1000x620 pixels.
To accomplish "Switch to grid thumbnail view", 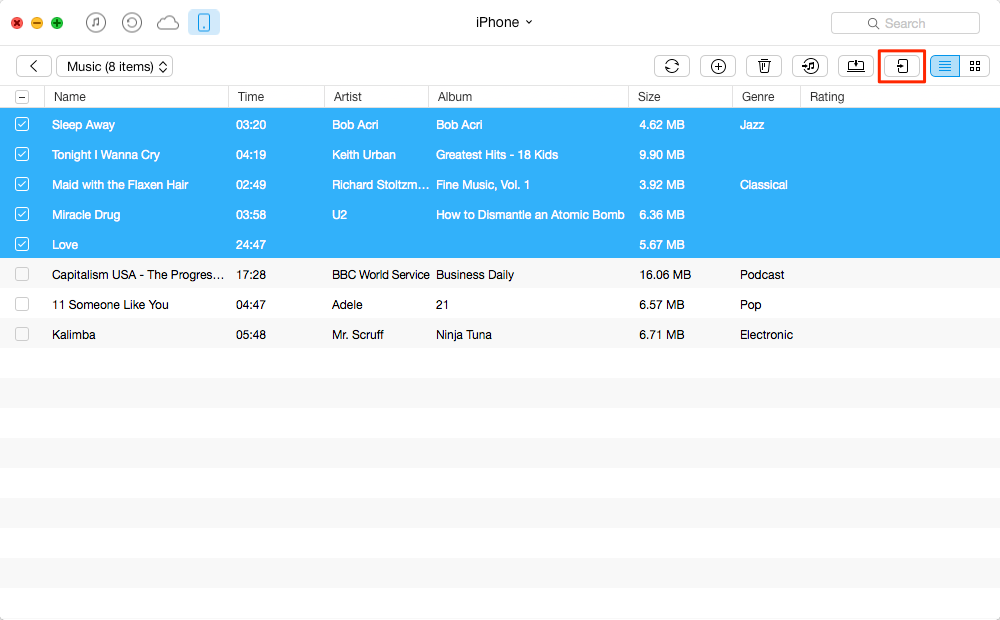I will [x=974, y=66].
